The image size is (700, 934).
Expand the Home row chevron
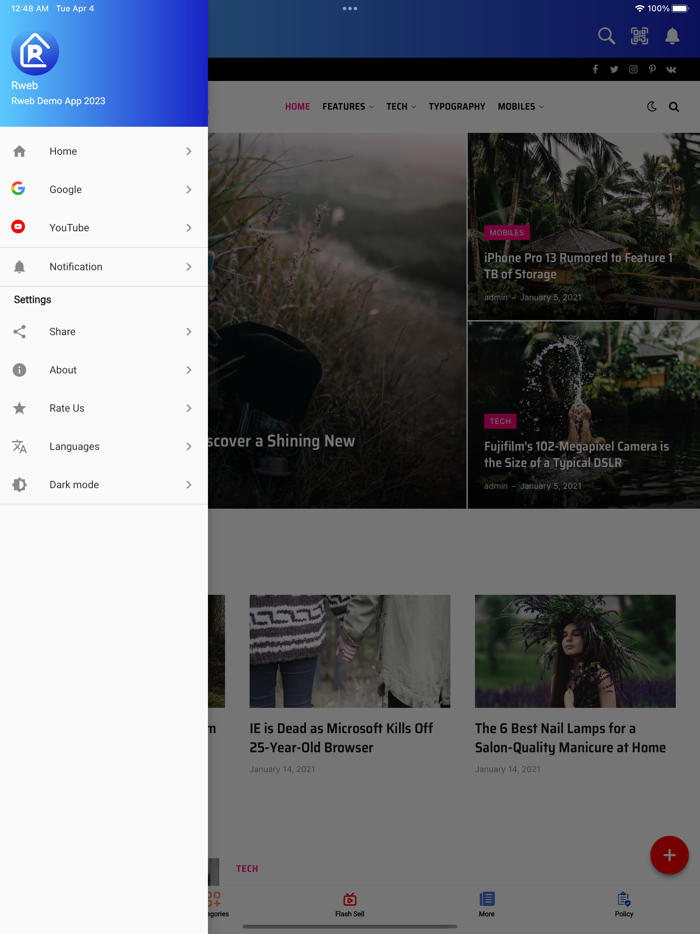(x=189, y=151)
